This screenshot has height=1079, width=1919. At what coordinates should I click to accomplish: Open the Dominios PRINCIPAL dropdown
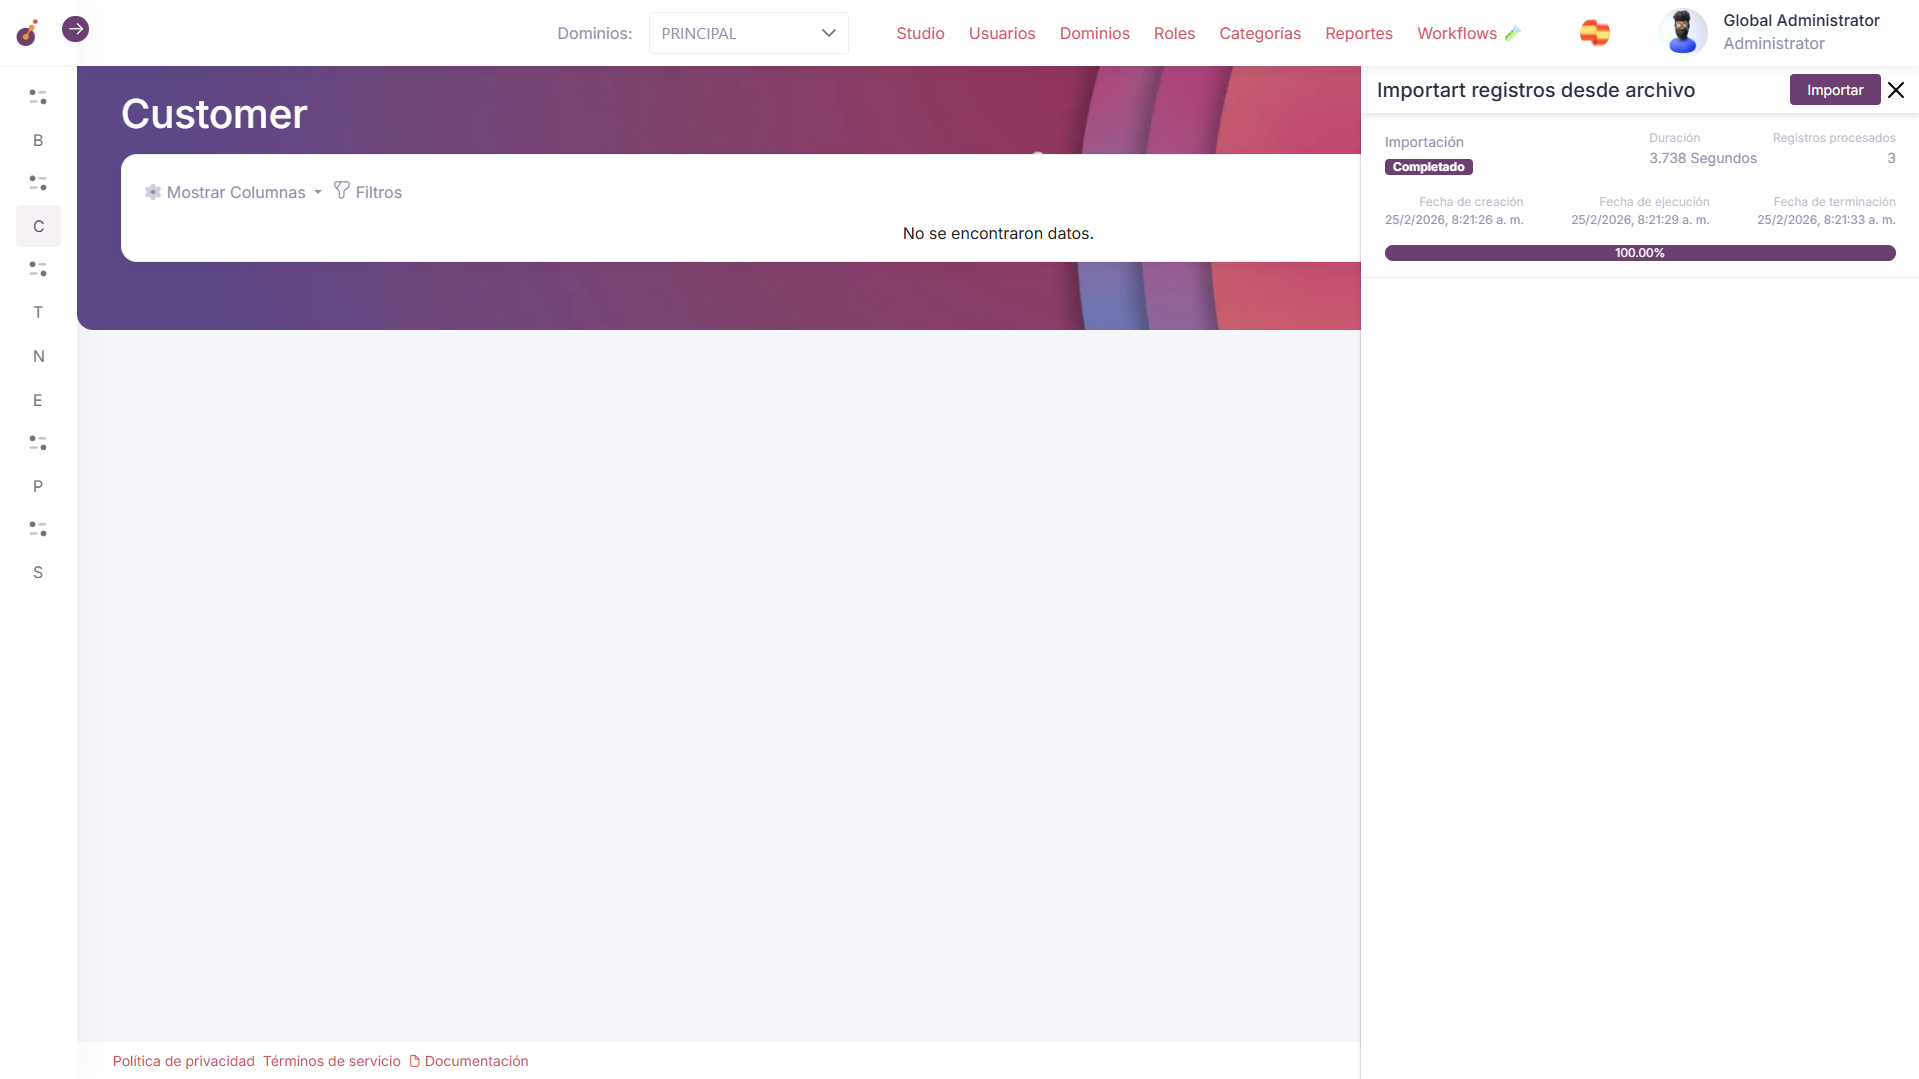[748, 33]
